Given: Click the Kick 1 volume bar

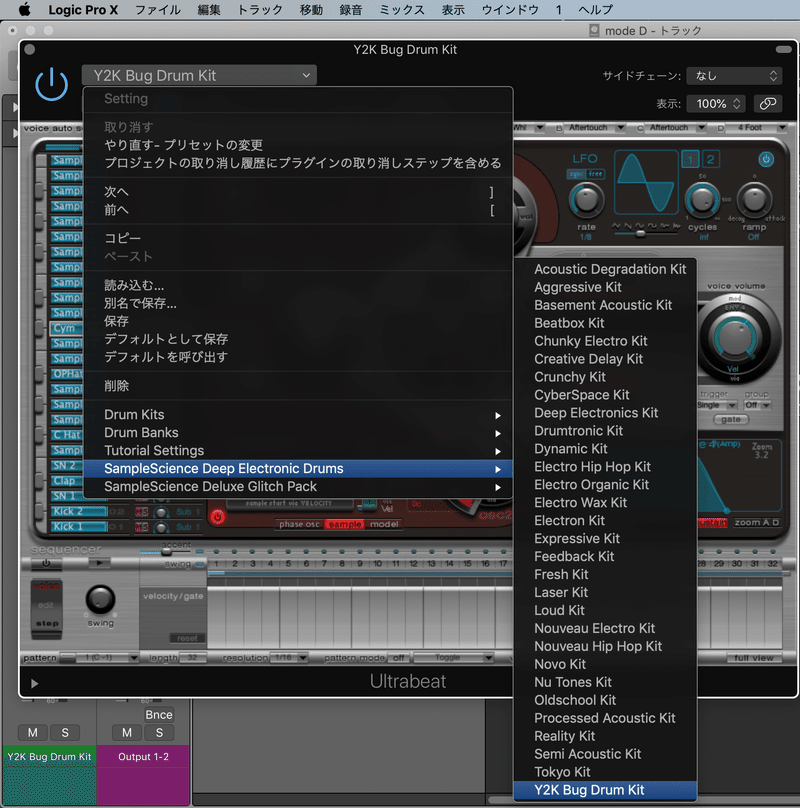Looking at the screenshot, I should 80,527.
